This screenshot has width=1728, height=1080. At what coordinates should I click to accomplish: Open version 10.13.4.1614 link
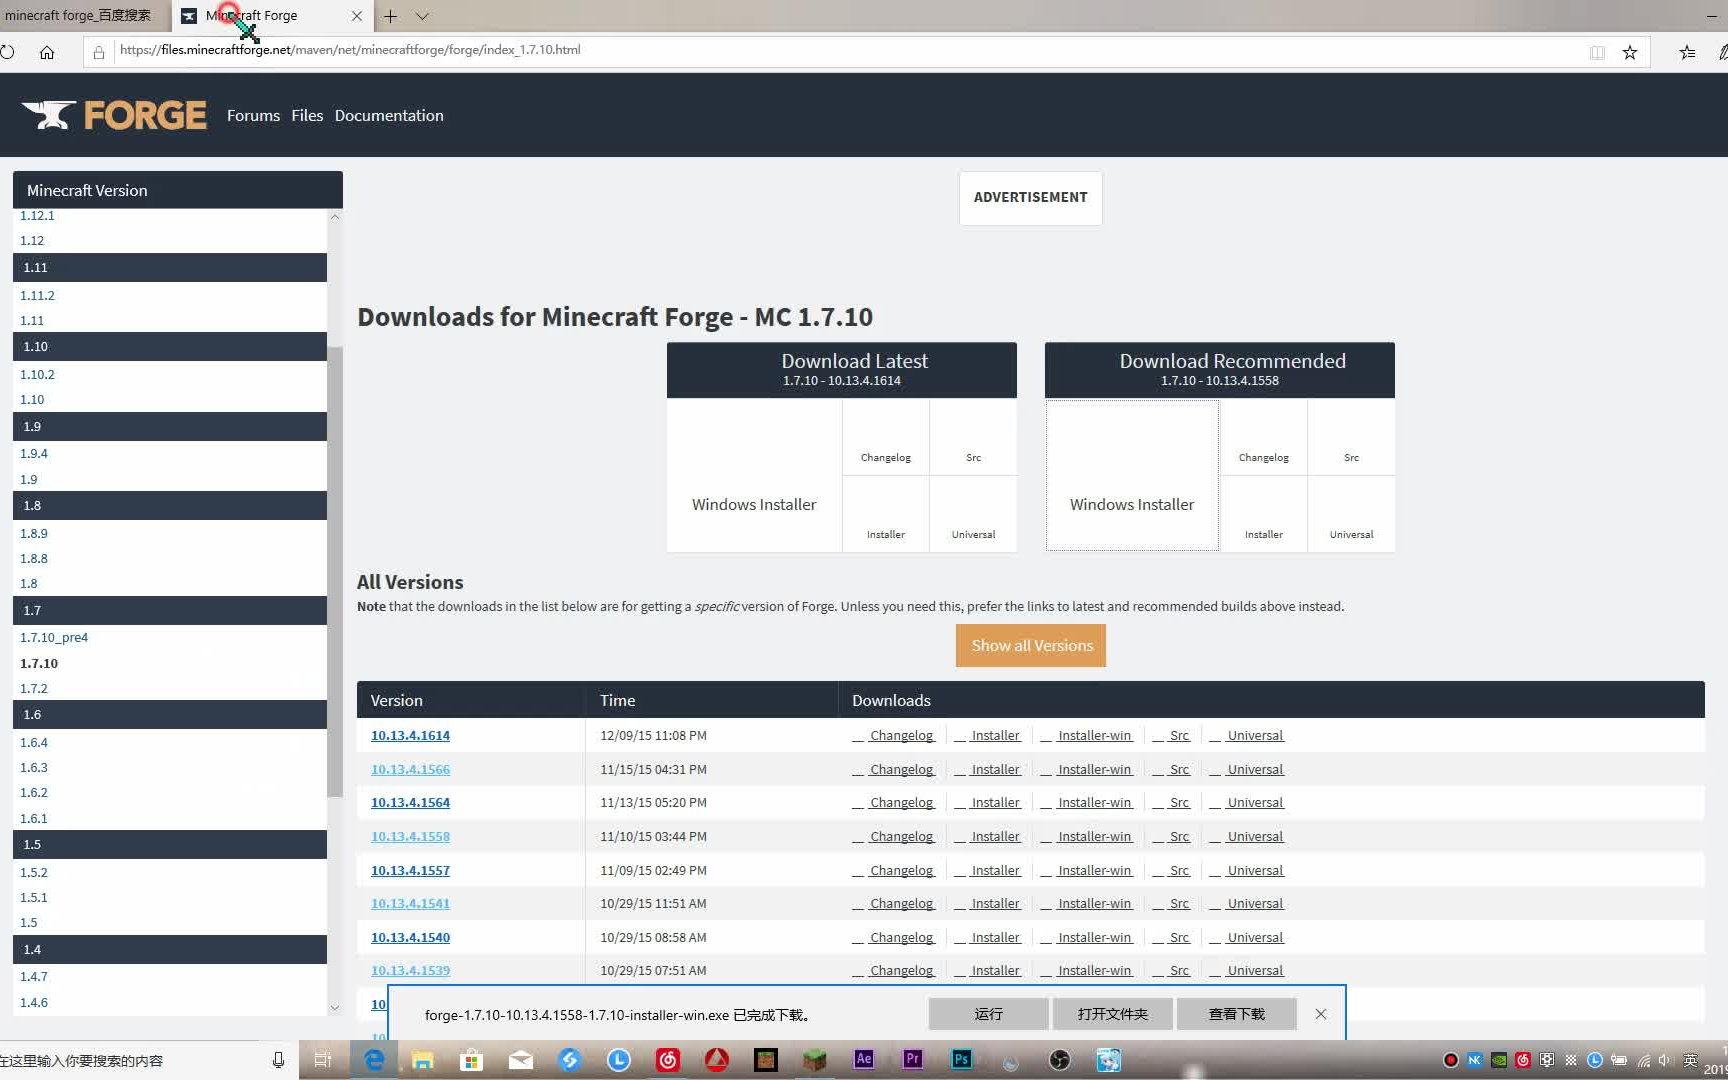[x=410, y=735]
